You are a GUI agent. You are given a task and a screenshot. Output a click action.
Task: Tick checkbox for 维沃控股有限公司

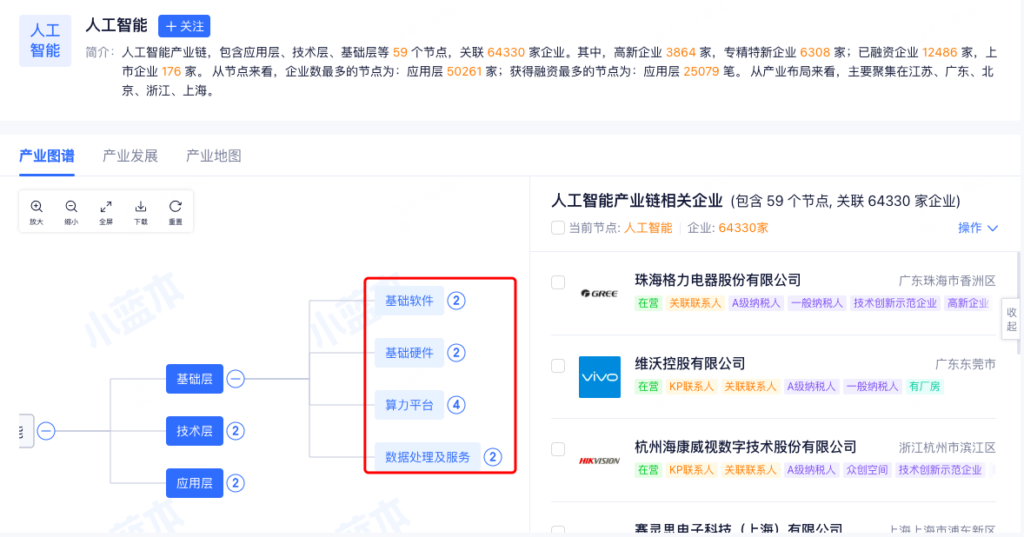tap(558, 366)
